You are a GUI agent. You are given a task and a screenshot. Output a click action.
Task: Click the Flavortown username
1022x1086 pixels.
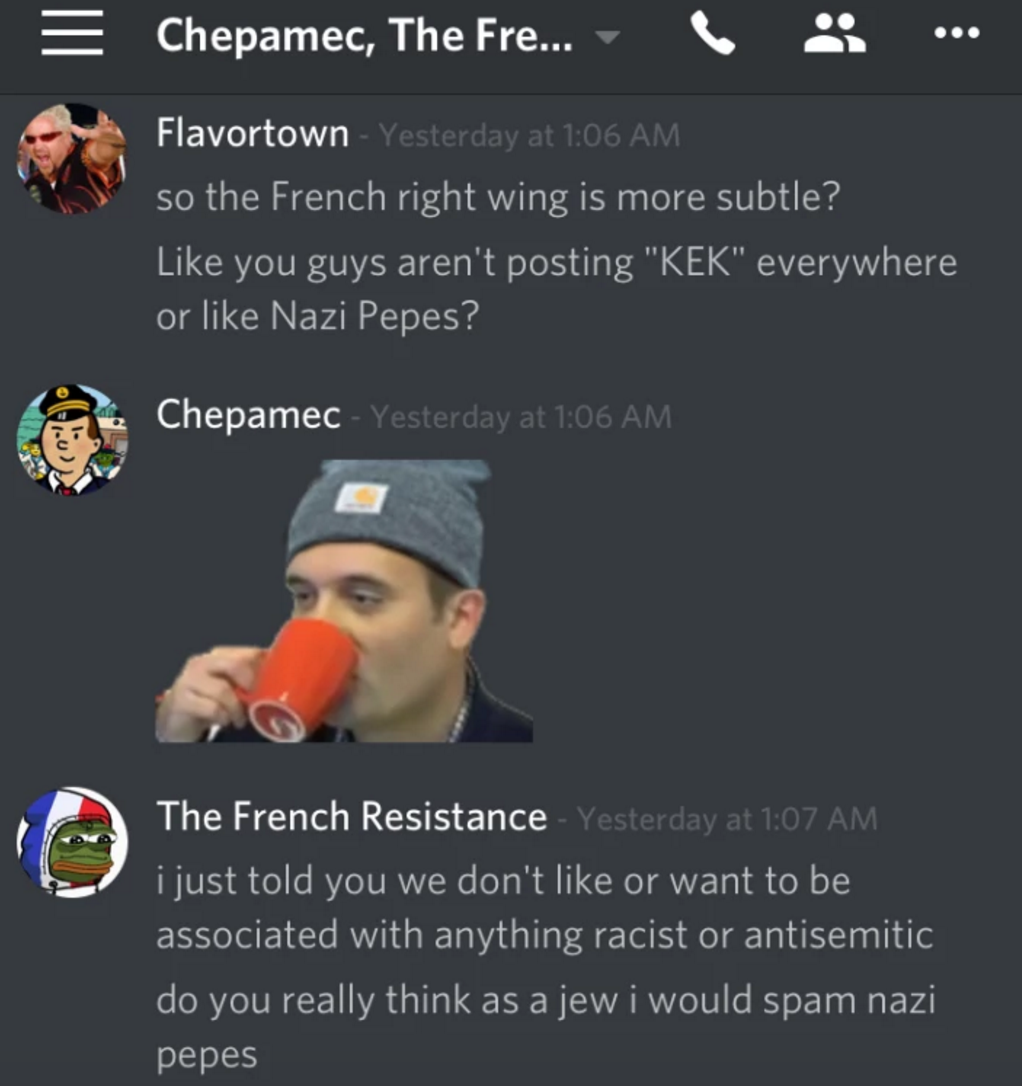tap(252, 132)
